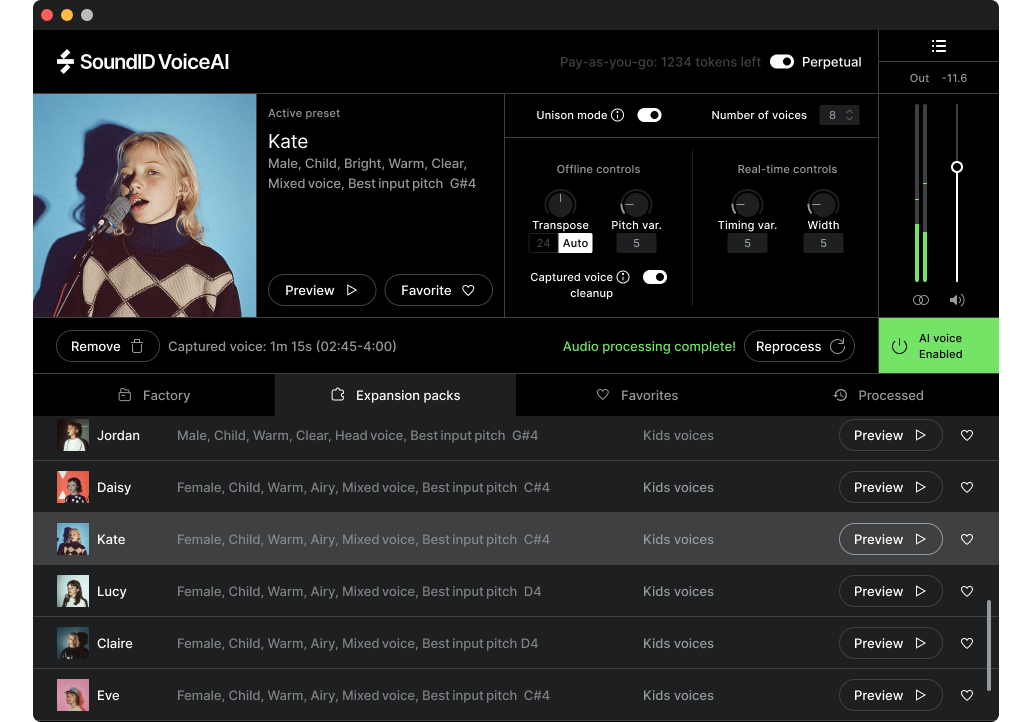The height and width of the screenshot is (722, 1032).
Task: Click Width value field
Action: click(x=823, y=243)
